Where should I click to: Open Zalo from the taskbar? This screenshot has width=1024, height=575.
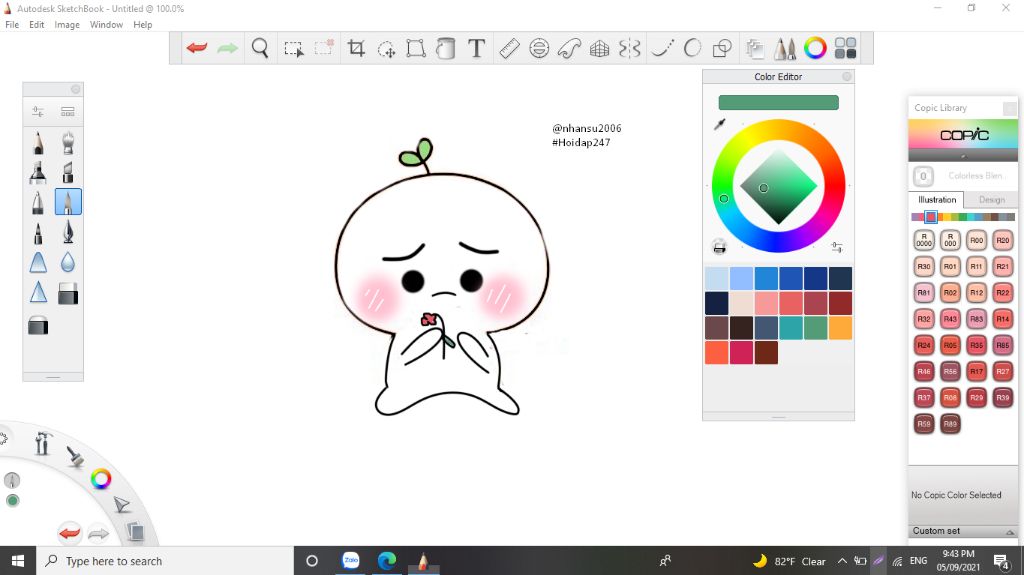tap(351, 561)
